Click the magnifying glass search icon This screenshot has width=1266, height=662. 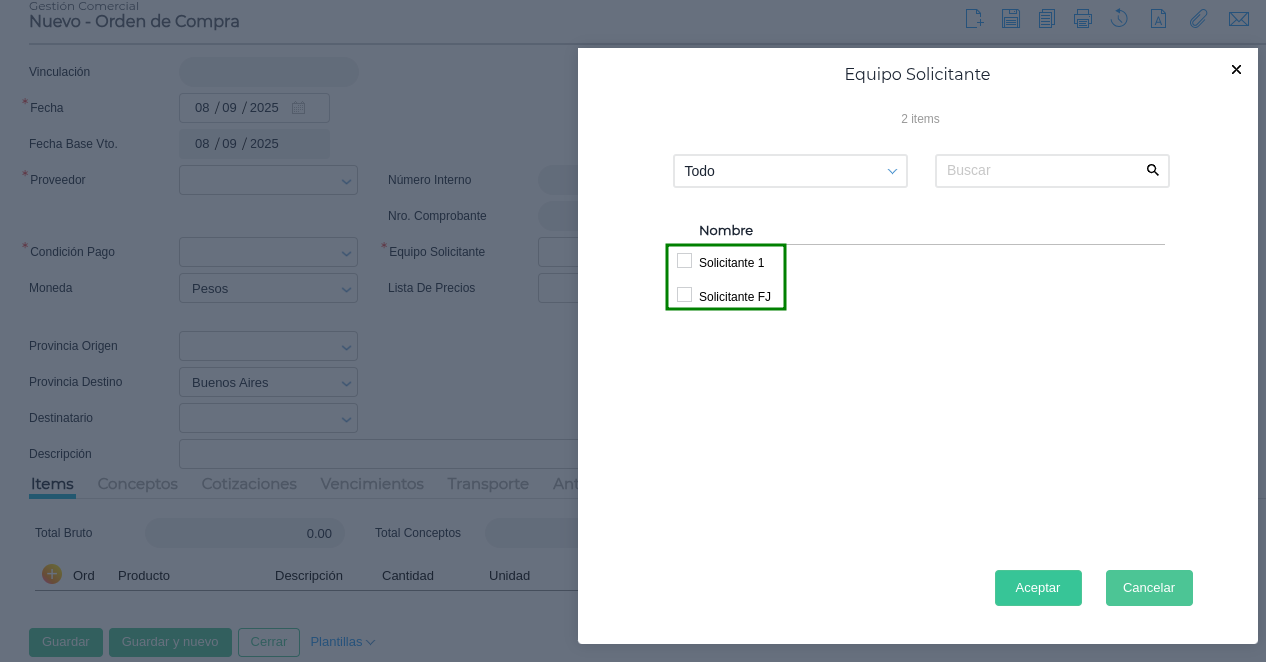[x=1153, y=171]
